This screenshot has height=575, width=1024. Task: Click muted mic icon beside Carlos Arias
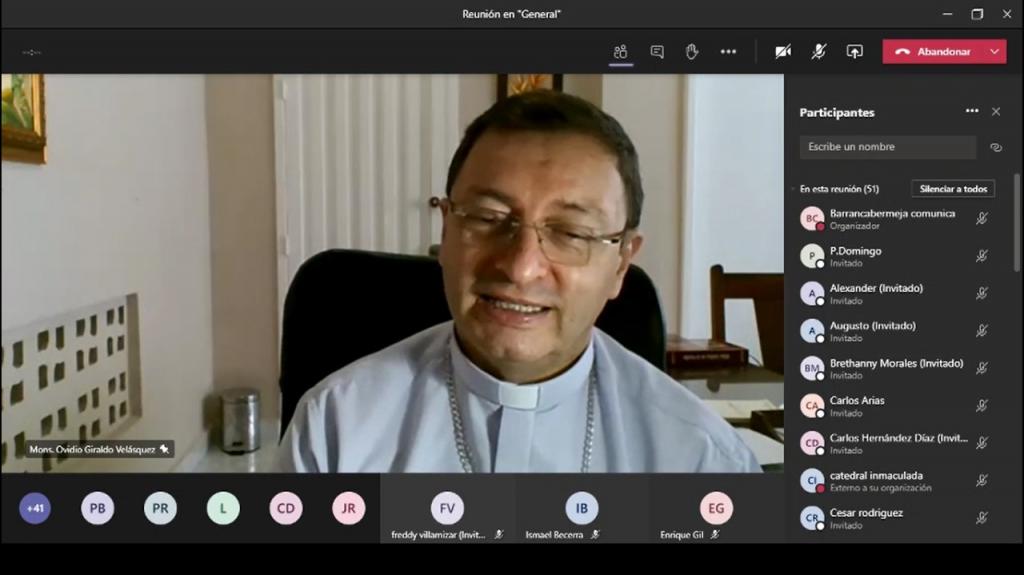click(x=981, y=406)
